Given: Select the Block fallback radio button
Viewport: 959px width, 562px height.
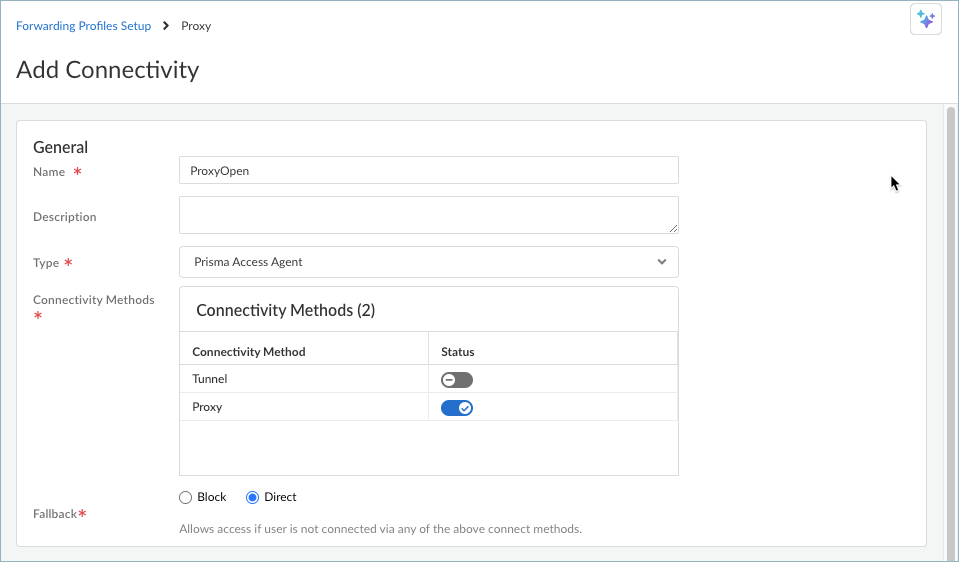Looking at the screenshot, I should click(x=184, y=497).
